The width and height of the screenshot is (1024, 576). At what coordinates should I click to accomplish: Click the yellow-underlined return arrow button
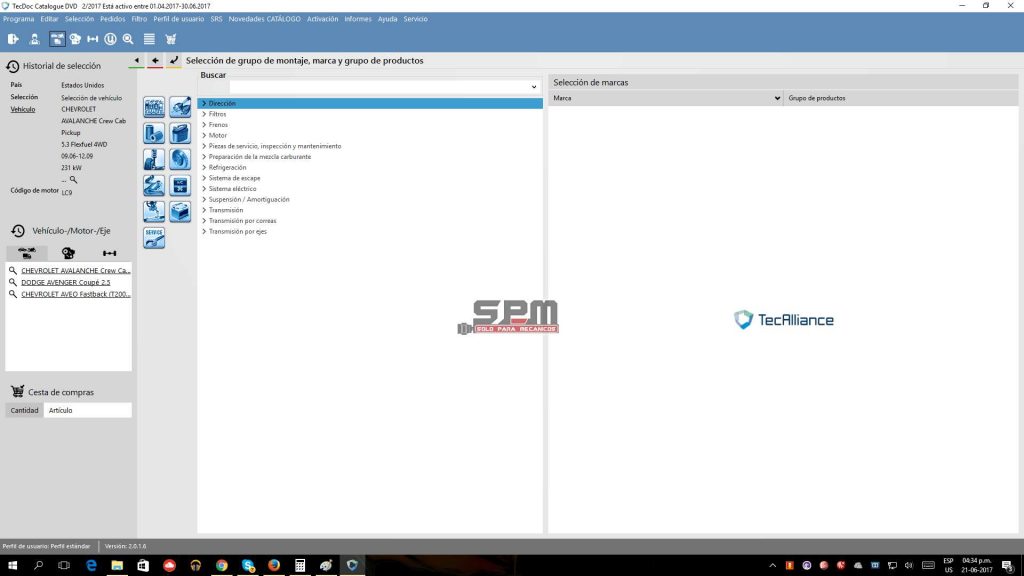tap(174, 61)
